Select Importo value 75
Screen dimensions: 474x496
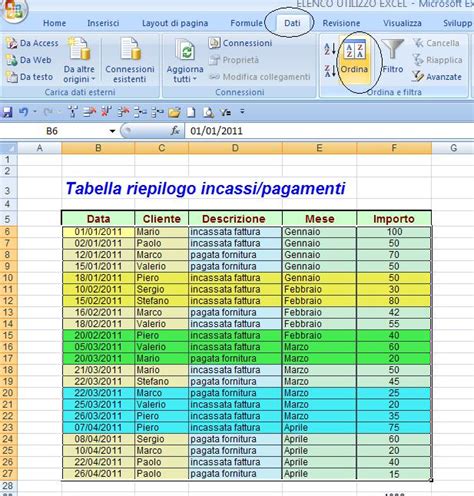(394, 428)
